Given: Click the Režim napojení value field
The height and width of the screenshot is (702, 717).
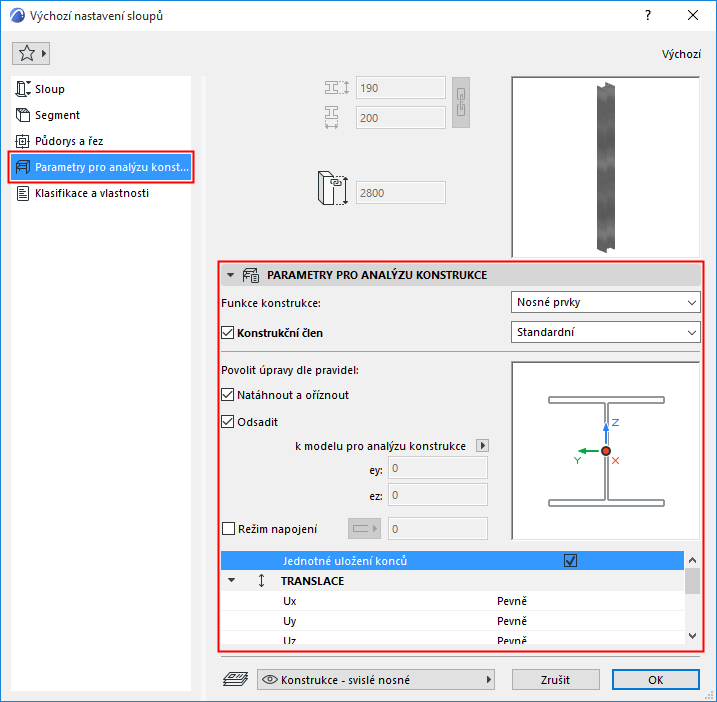Looking at the screenshot, I should 438,529.
